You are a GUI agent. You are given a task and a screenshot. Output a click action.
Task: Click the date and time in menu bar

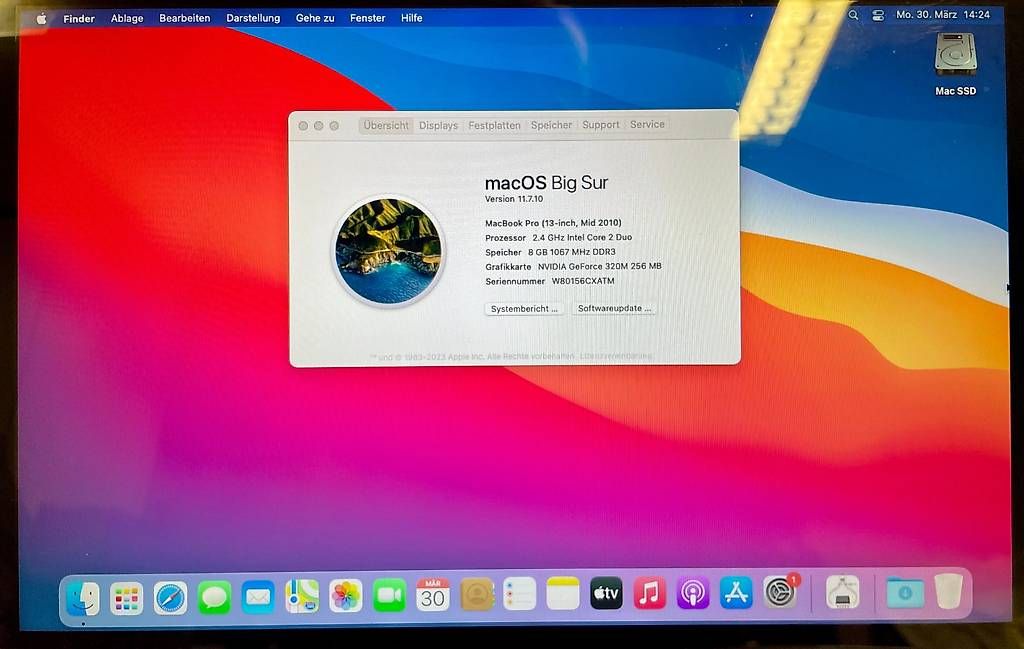click(x=943, y=14)
